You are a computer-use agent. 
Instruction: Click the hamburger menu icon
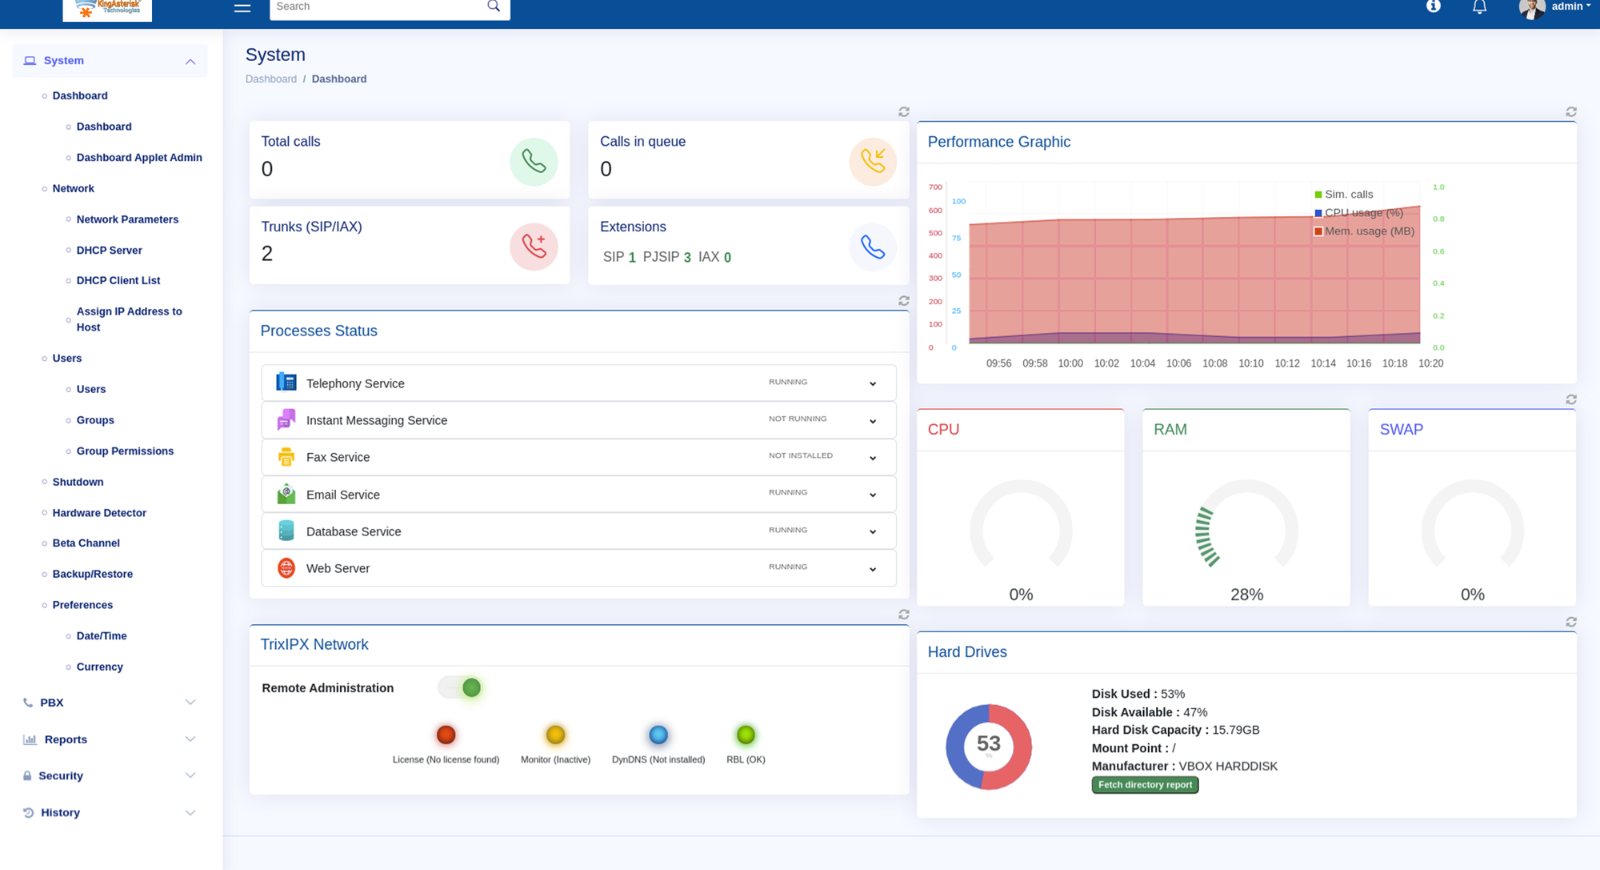coord(242,7)
